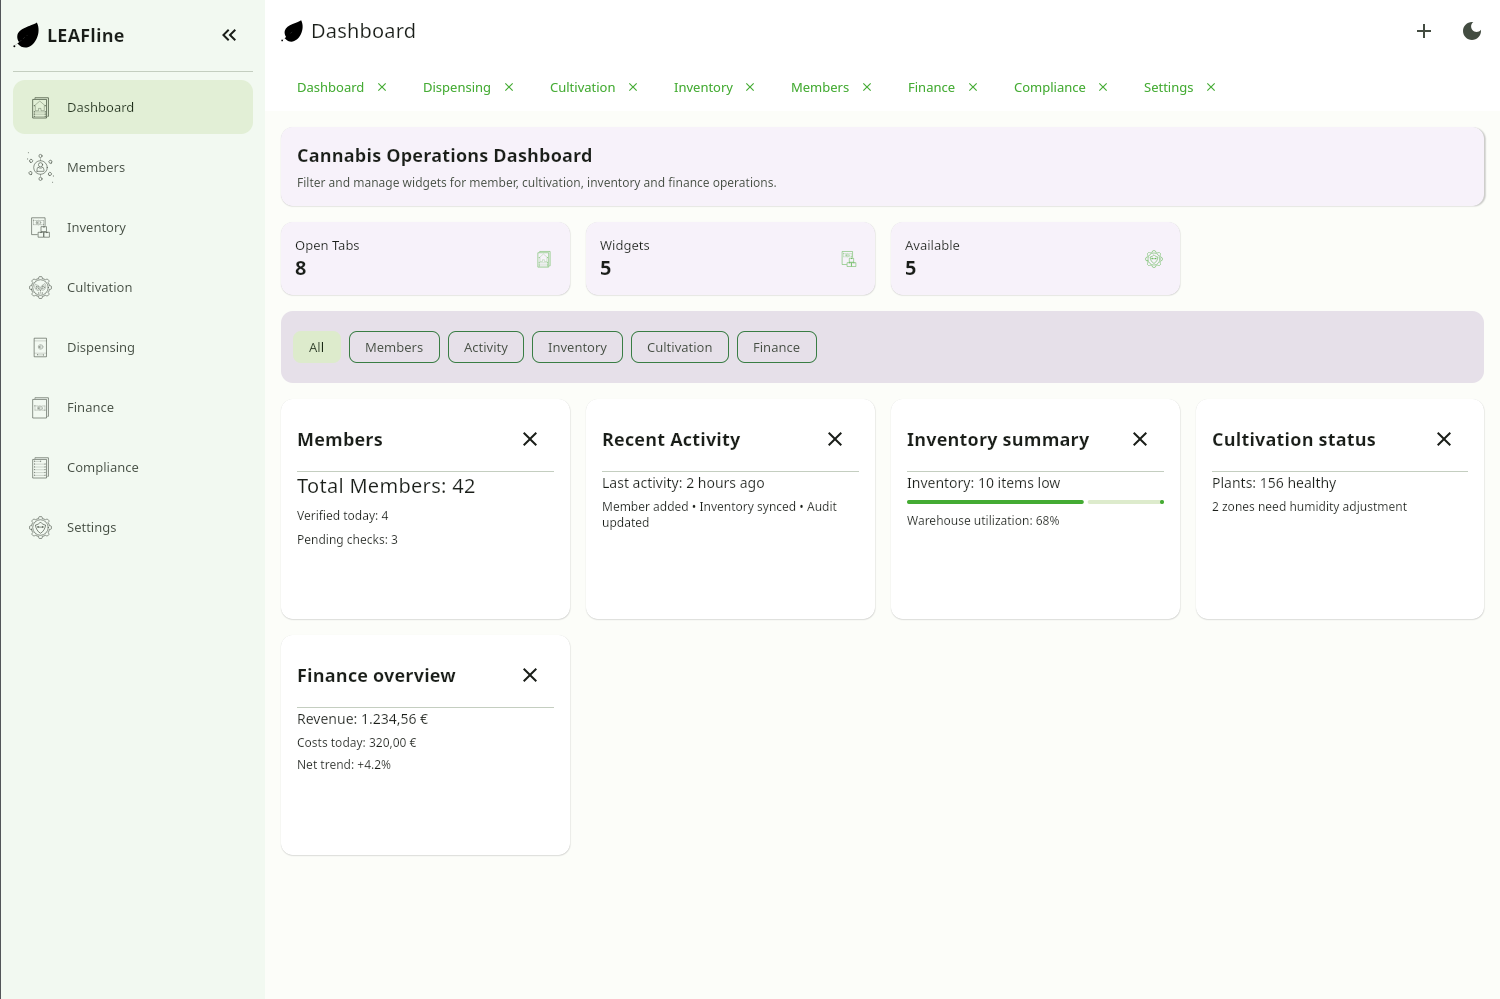Filter widgets by Cultivation chip
Screen dimensions: 1500x999
click(x=679, y=347)
